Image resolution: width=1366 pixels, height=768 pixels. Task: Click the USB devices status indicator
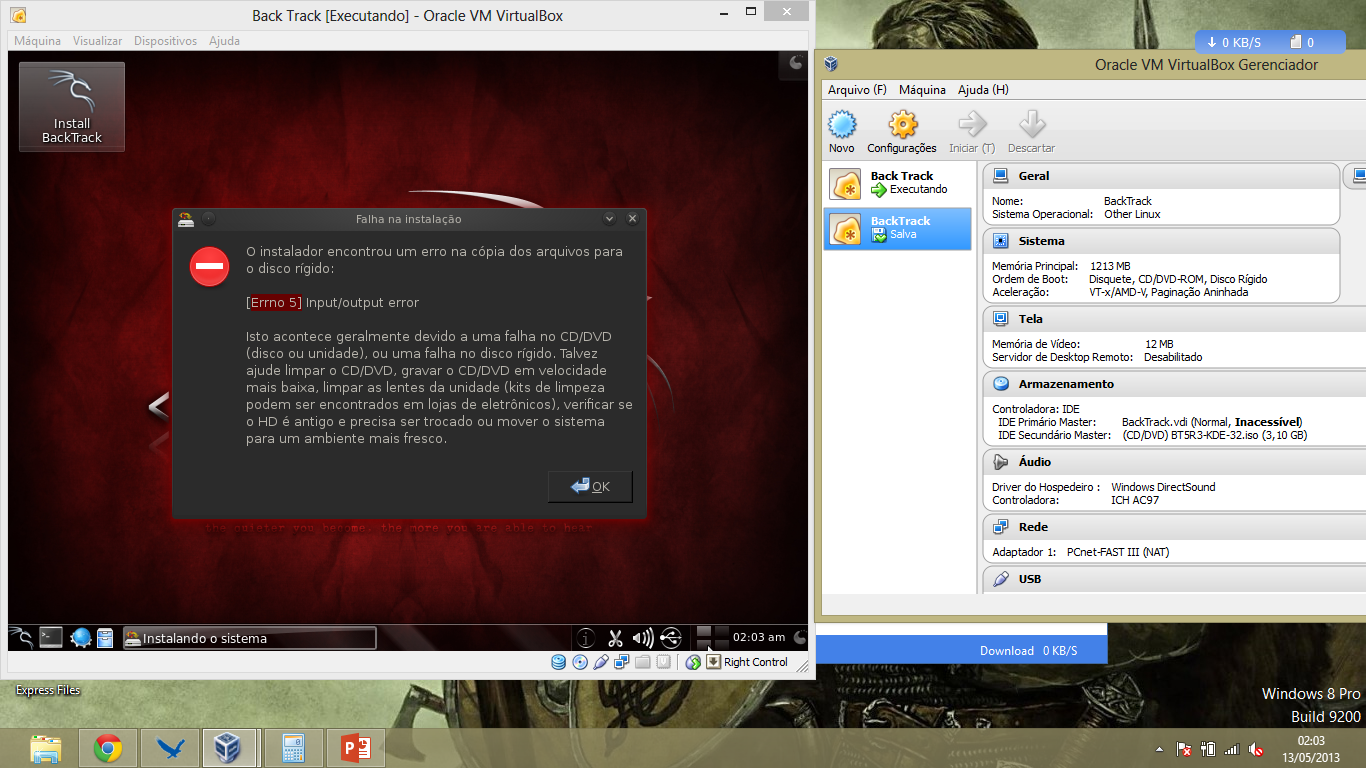coord(601,662)
